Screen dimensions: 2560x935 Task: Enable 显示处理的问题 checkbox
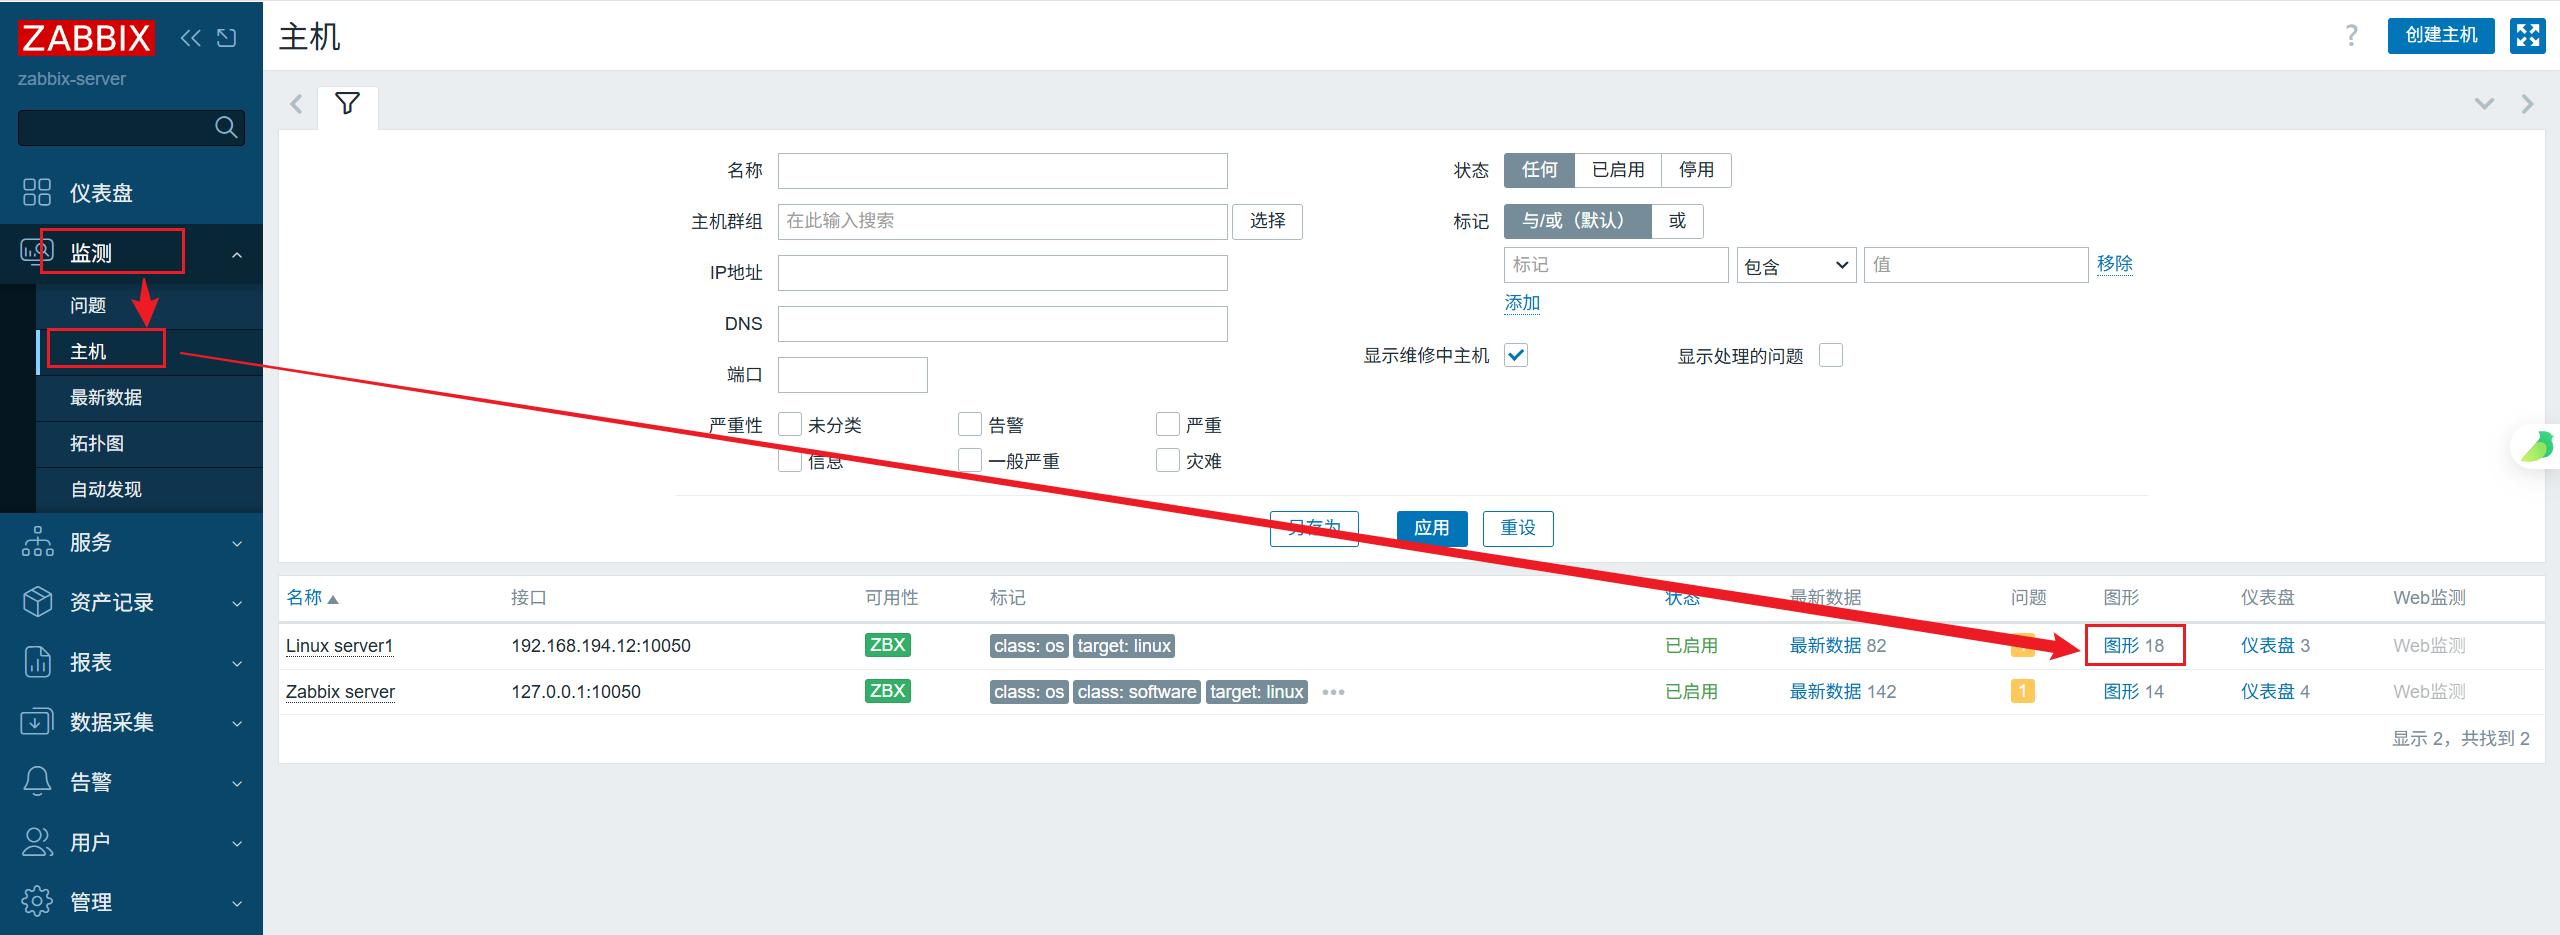click(x=1831, y=355)
